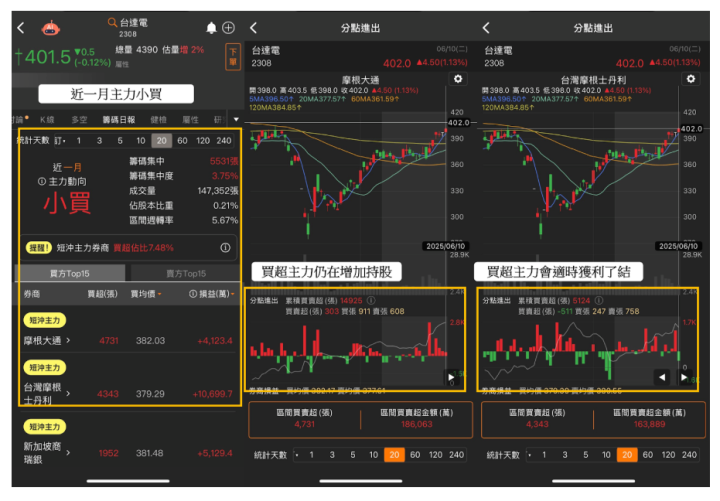Open broker row 台灣摩根士丹利
Viewport: 720px width, 501px height.
click(x=129, y=394)
